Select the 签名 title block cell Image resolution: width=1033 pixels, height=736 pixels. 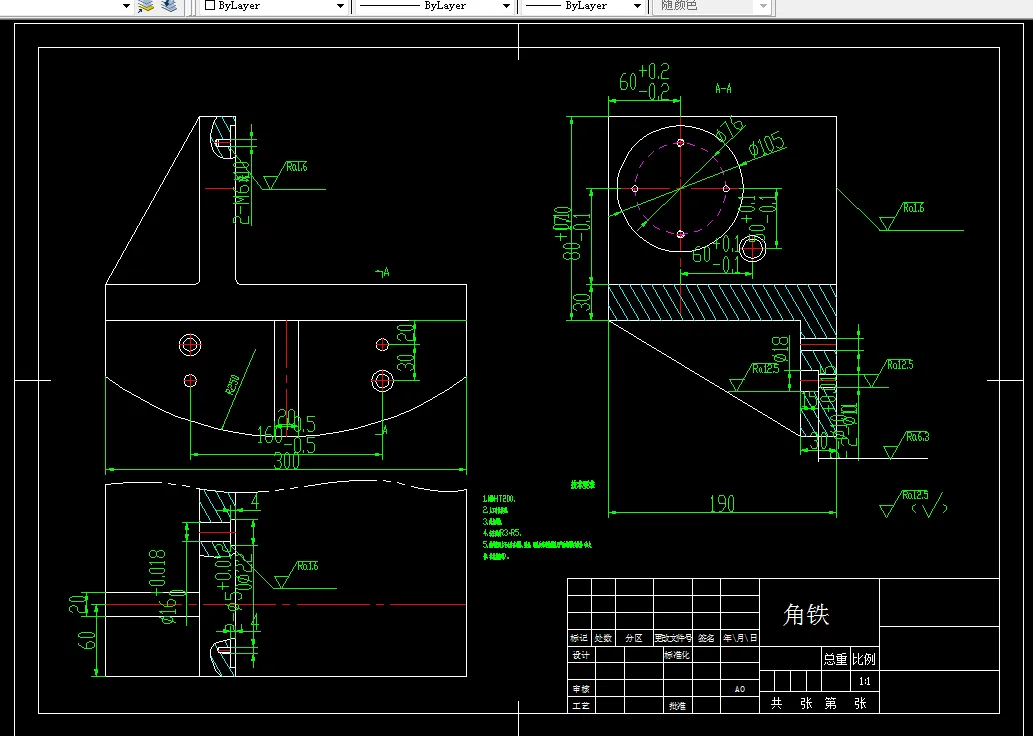(706, 638)
